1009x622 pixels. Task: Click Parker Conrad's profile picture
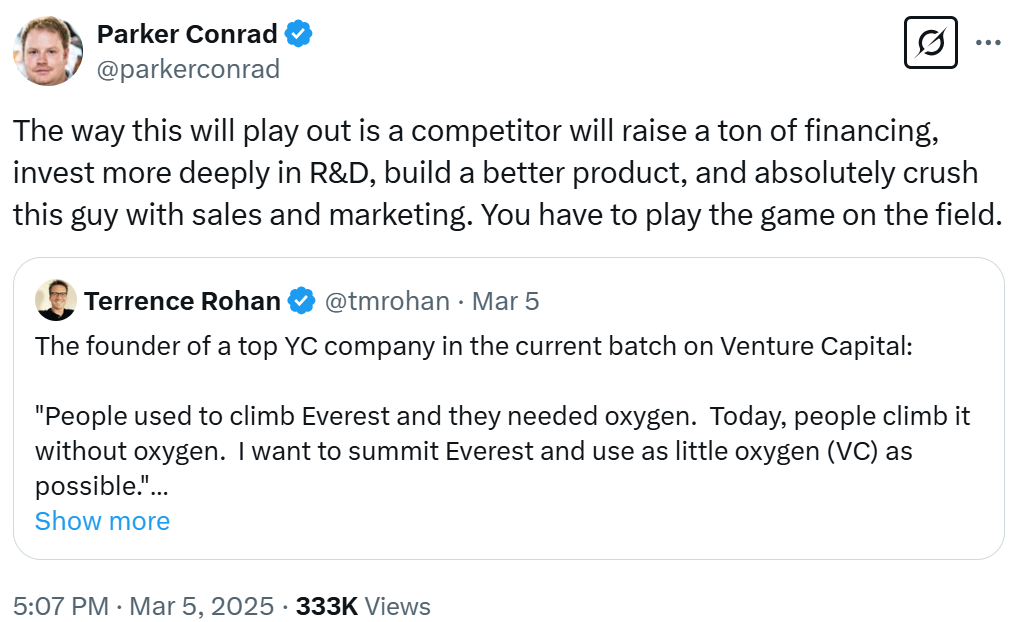(47, 51)
